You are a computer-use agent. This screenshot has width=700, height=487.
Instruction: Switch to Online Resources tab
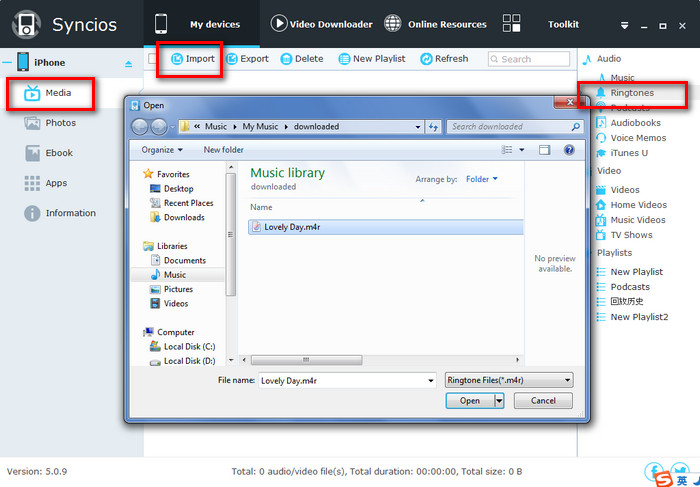435,24
